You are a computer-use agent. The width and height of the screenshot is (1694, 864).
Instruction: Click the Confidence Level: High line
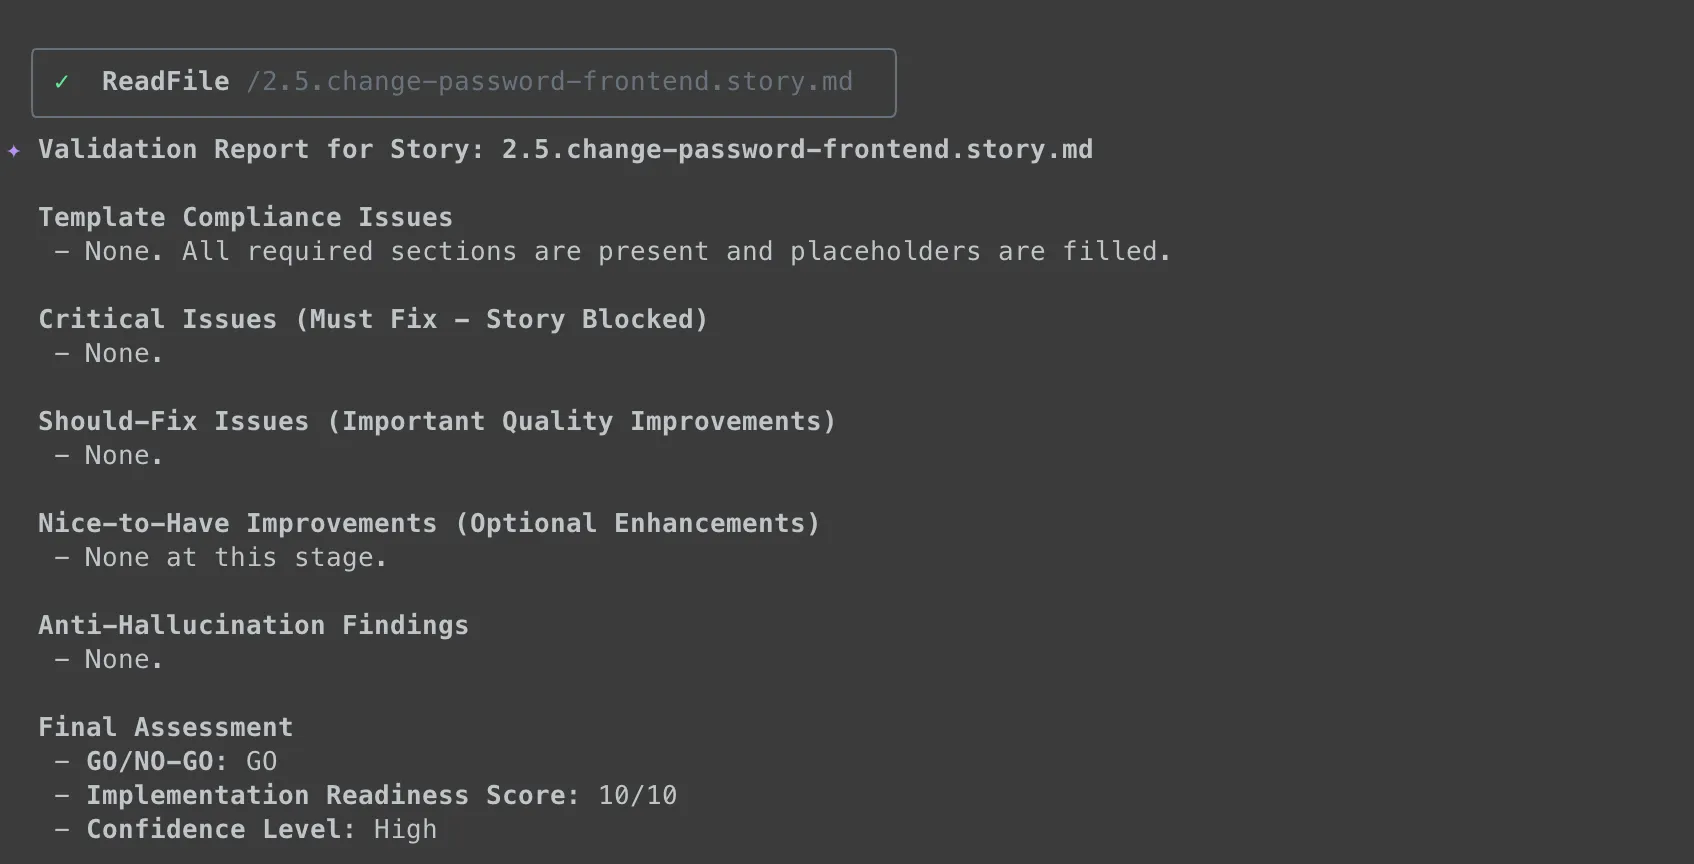tap(261, 830)
